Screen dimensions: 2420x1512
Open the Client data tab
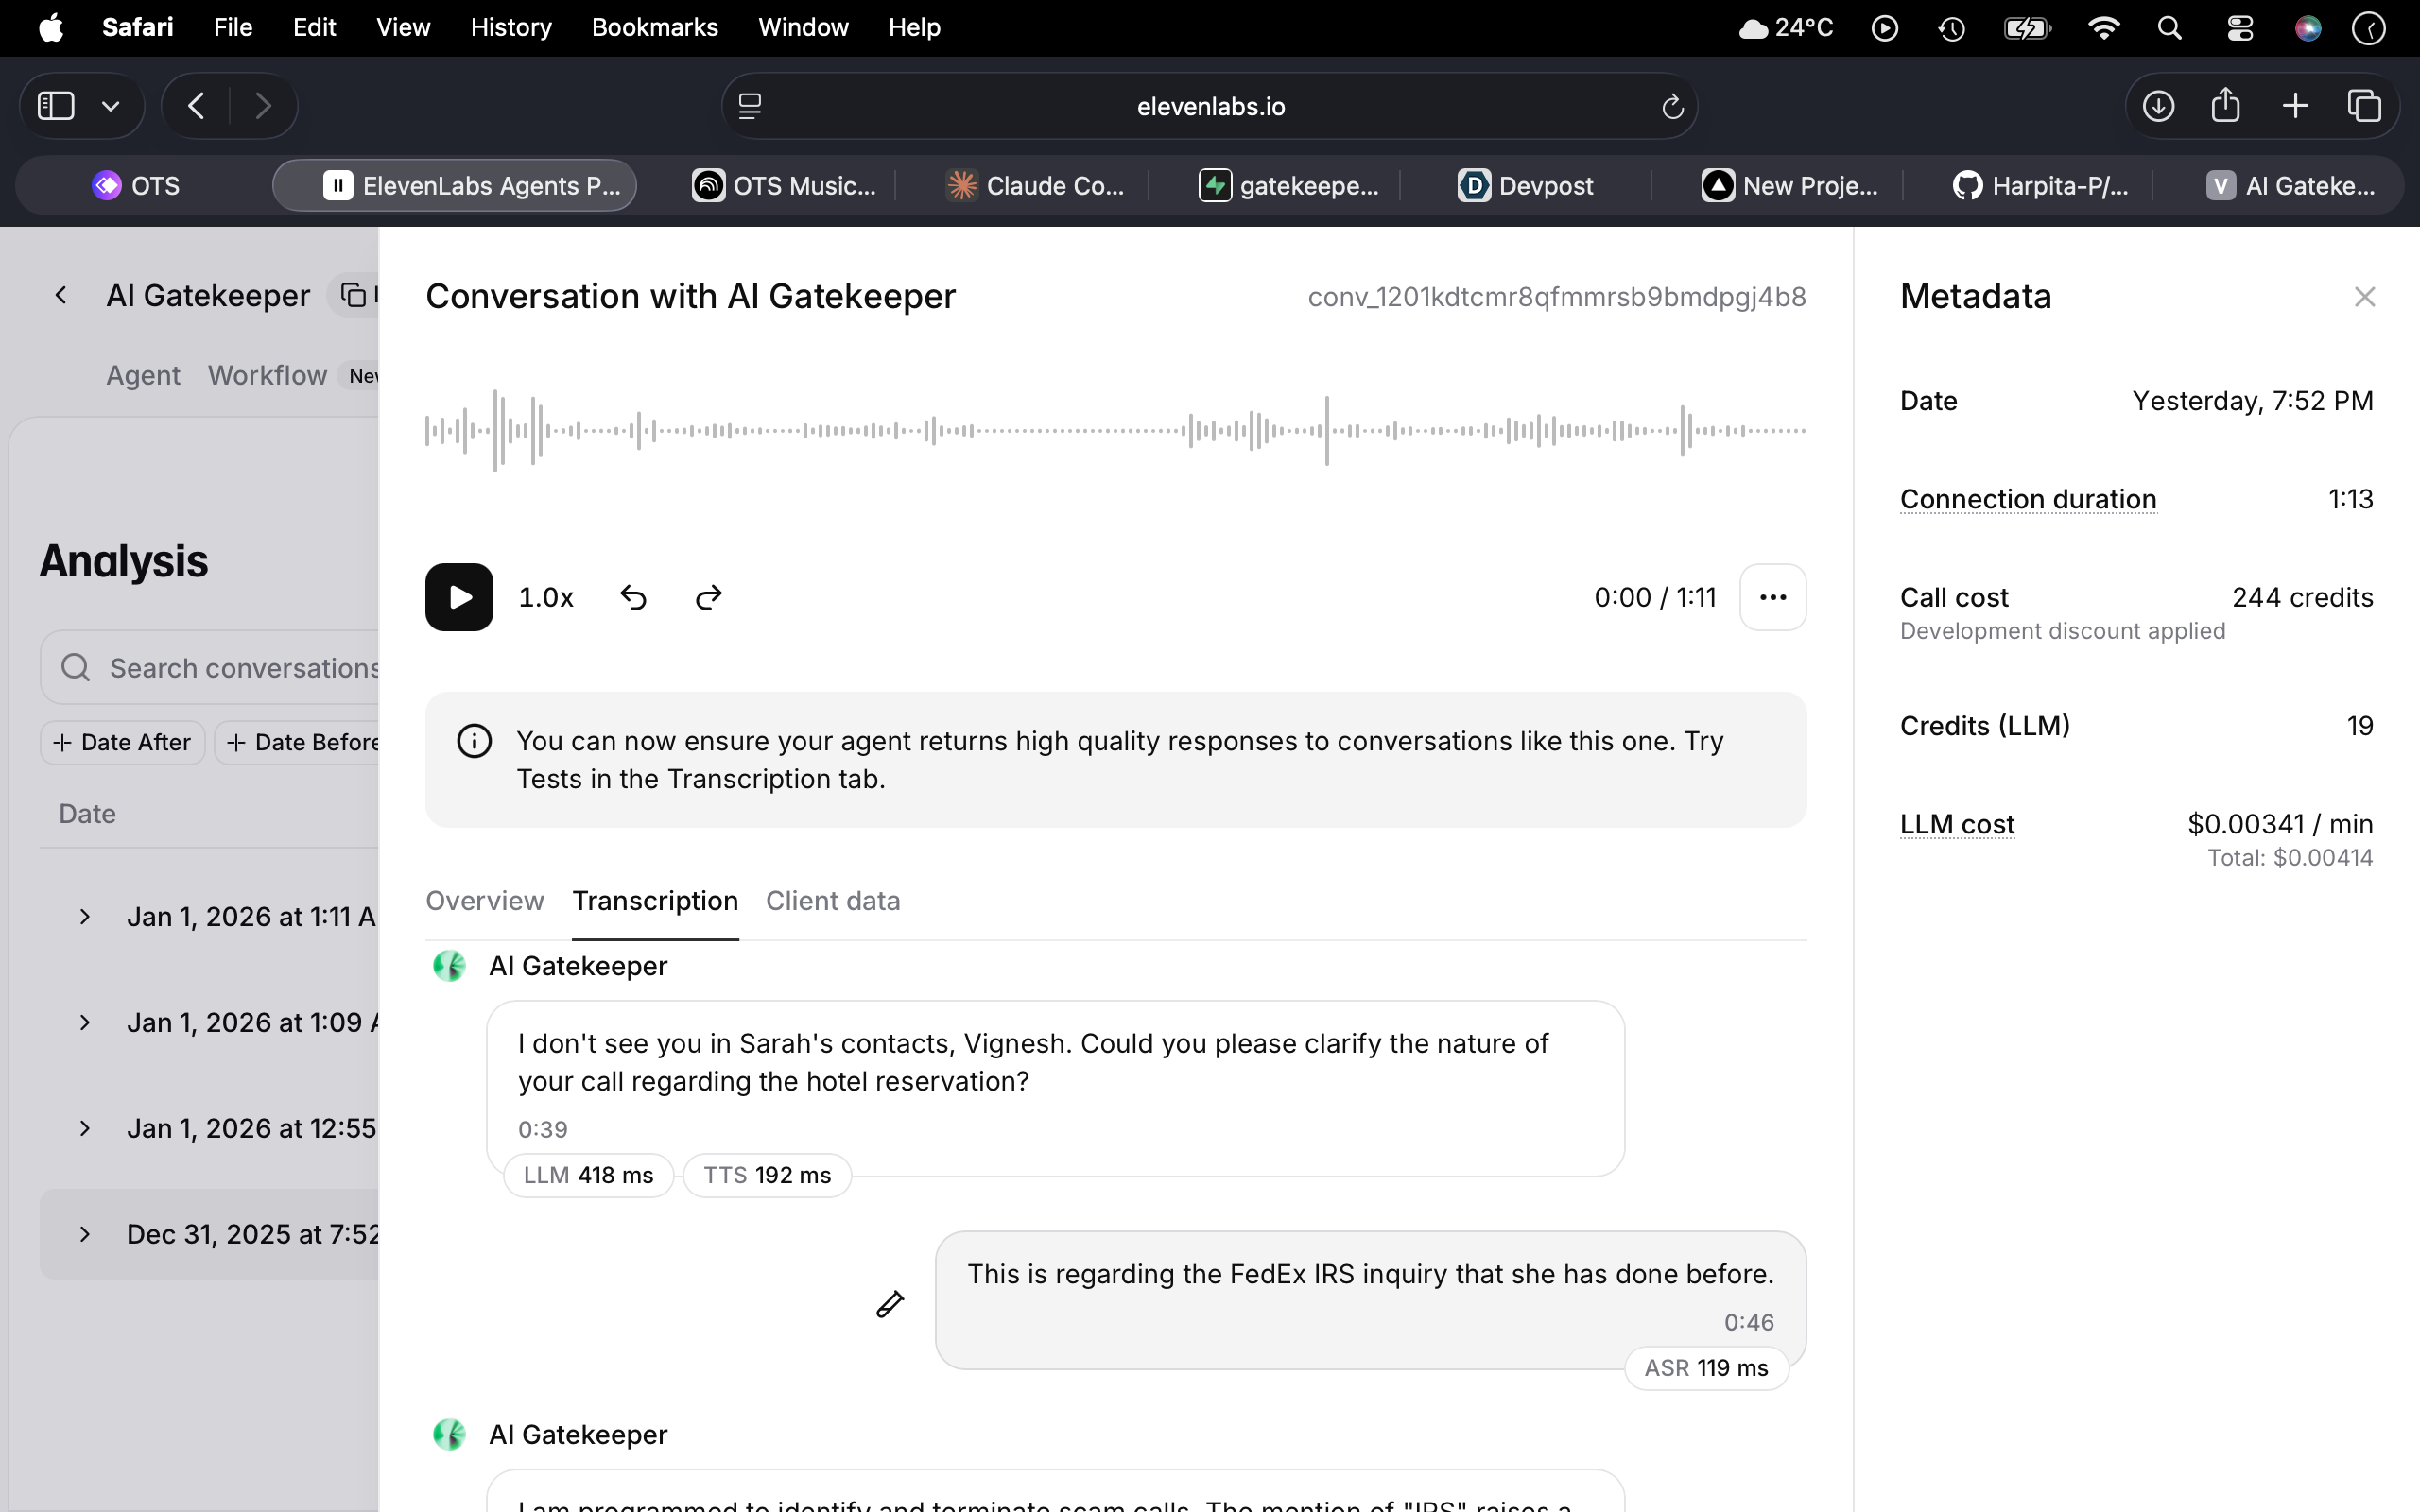pyautogui.click(x=833, y=901)
